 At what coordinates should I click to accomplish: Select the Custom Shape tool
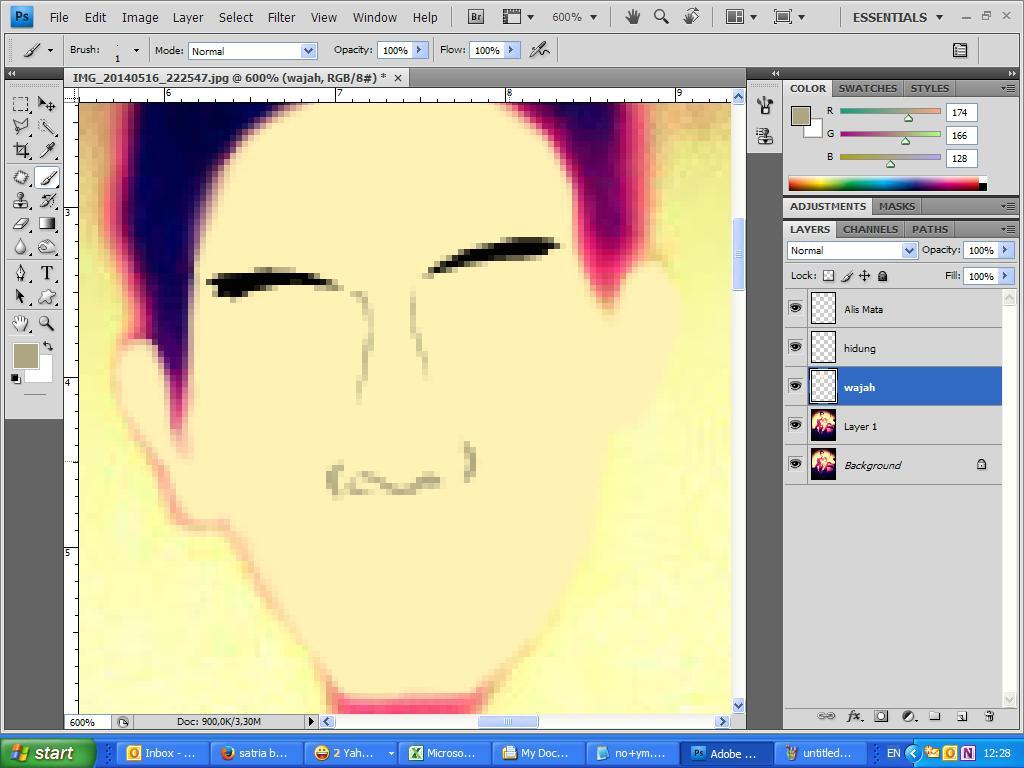pyautogui.click(x=46, y=296)
